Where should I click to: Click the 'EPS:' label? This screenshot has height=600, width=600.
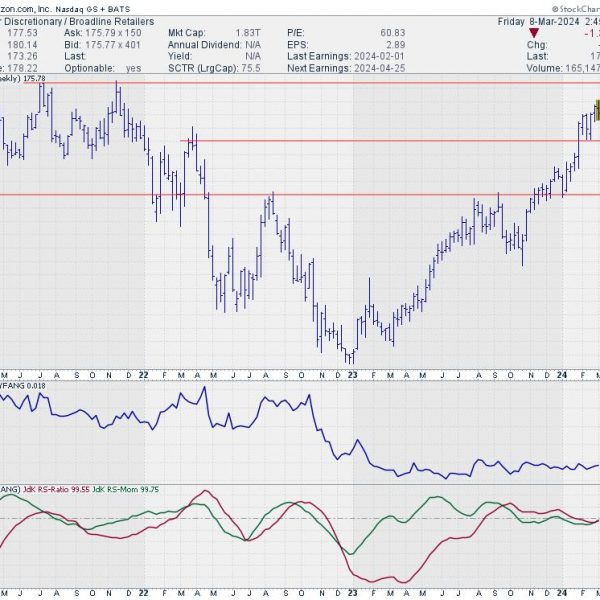pos(298,45)
